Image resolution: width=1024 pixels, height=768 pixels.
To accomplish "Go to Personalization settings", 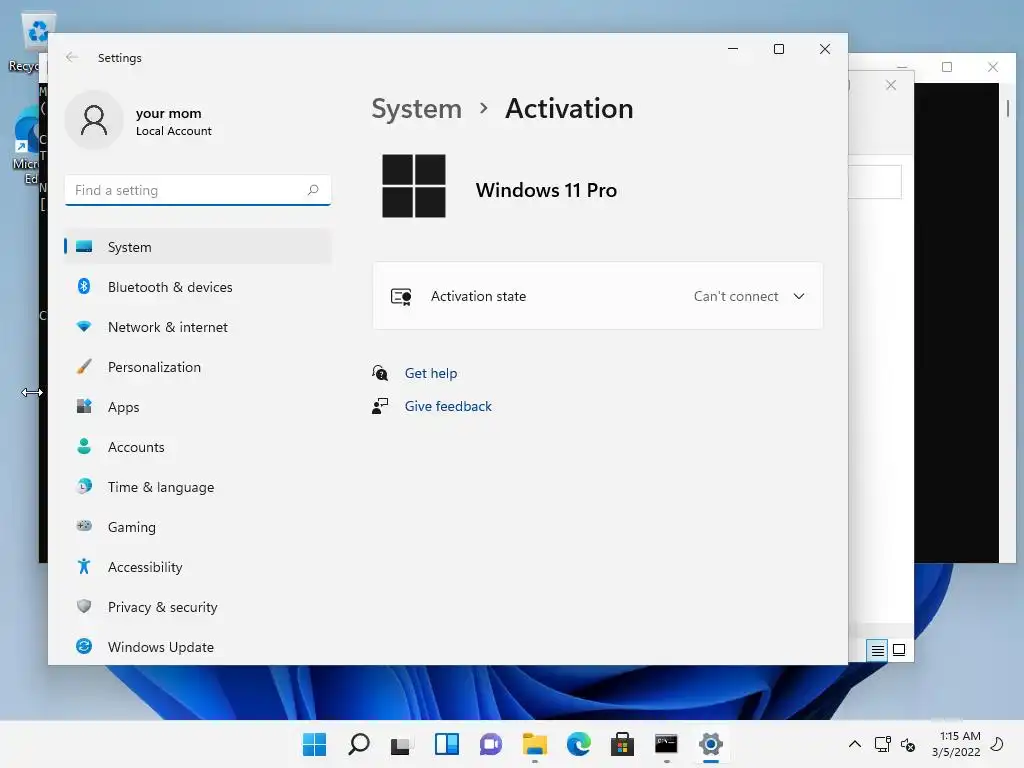I will point(198,366).
